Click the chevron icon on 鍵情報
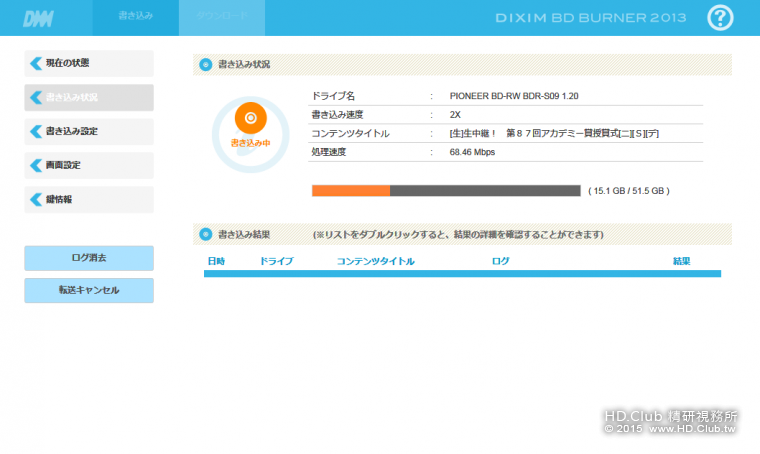Screen dimensions: 760x454 36,199
